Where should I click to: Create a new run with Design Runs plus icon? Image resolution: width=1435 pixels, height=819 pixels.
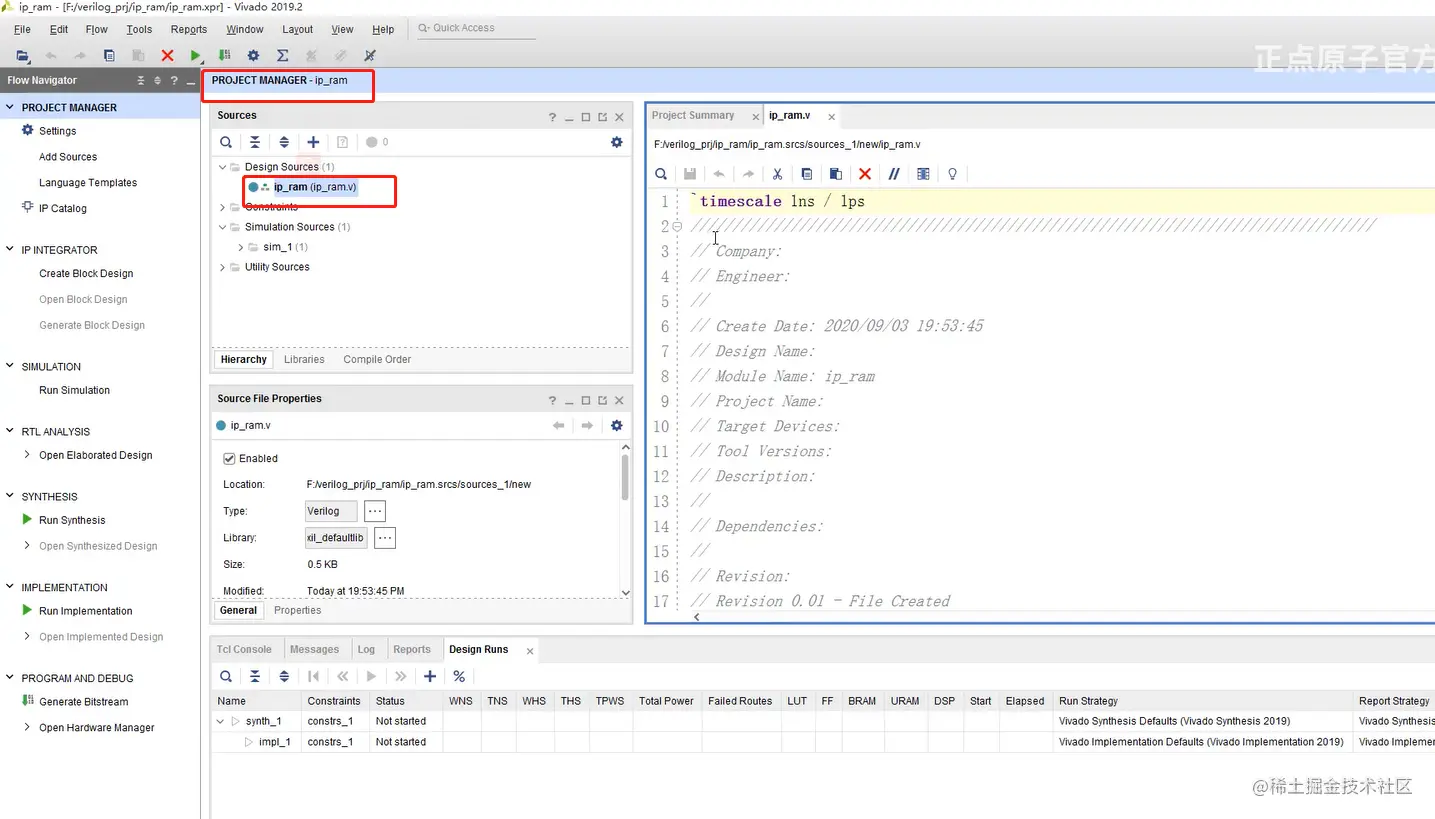[x=430, y=677]
